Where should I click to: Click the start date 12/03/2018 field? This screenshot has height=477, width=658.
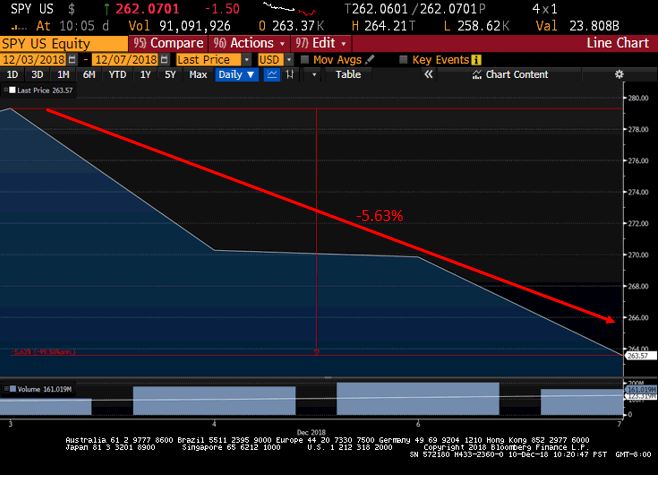coord(33,60)
